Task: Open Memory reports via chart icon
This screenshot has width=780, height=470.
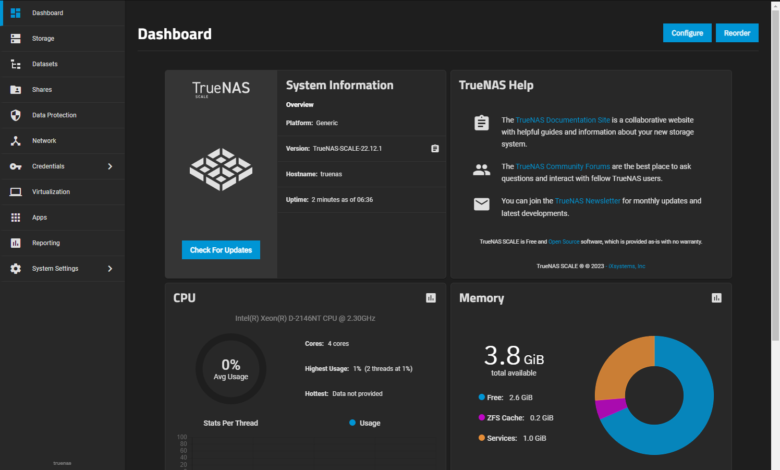Action: click(716, 298)
